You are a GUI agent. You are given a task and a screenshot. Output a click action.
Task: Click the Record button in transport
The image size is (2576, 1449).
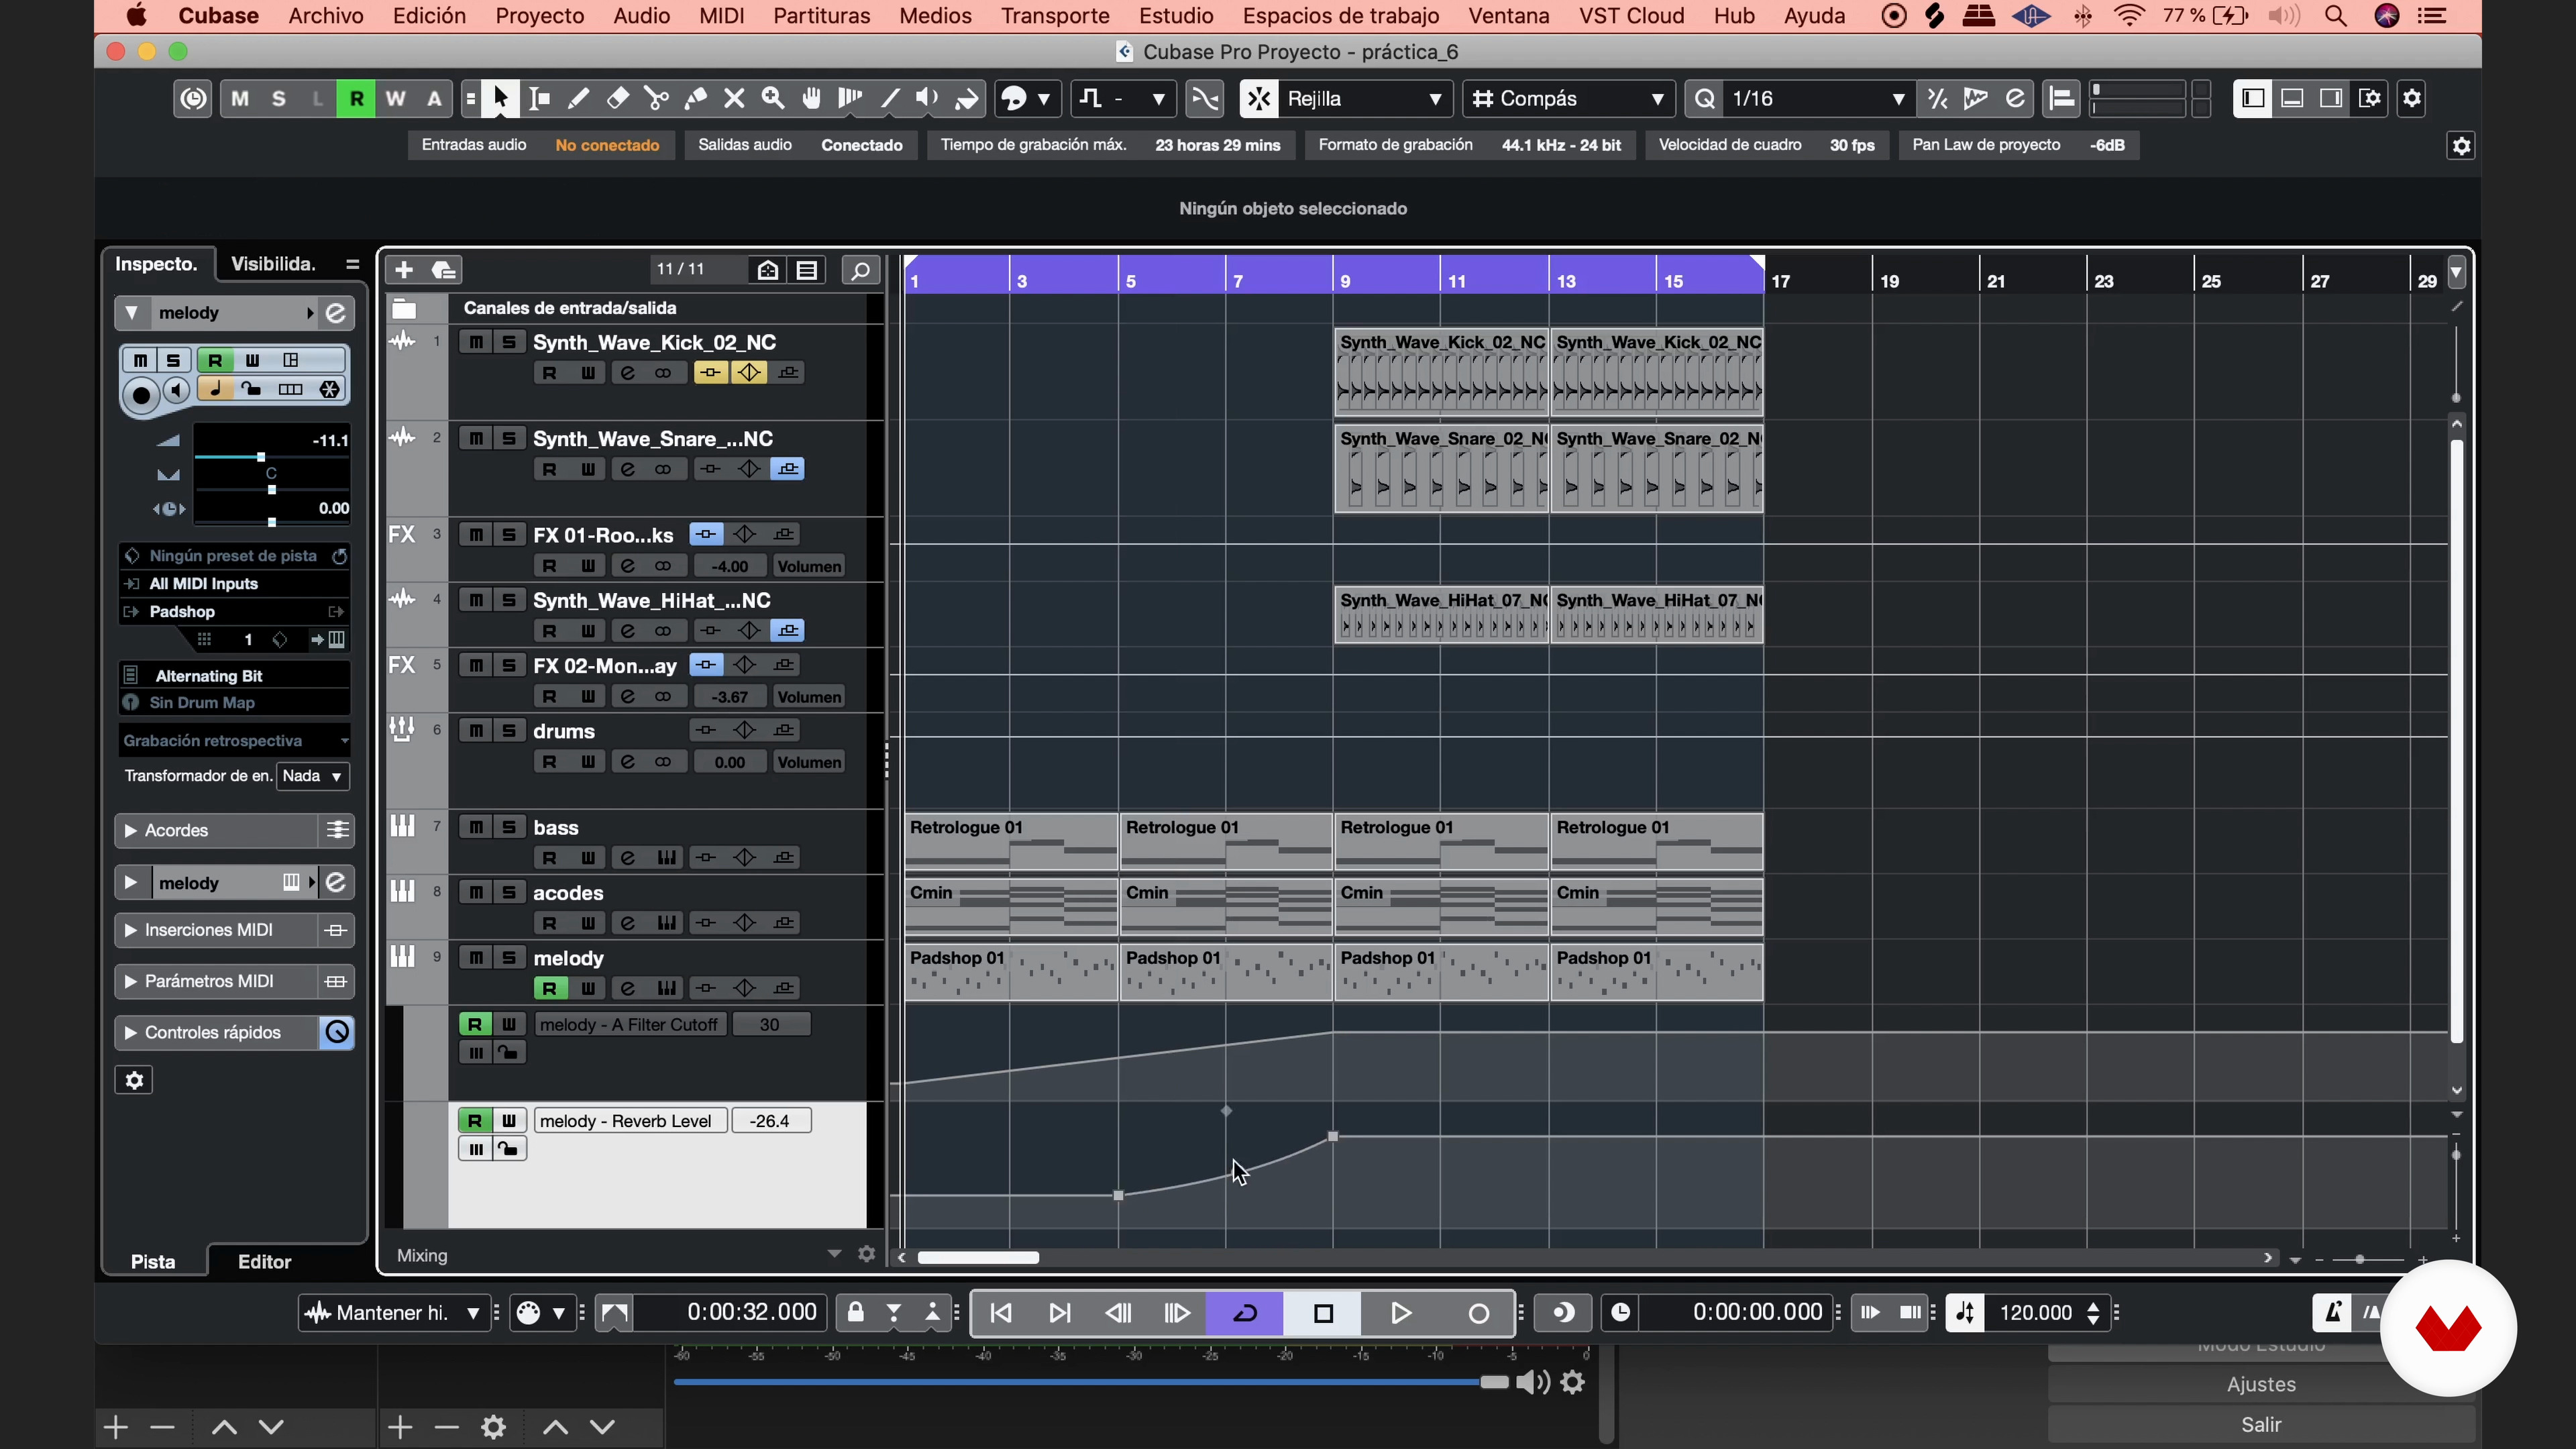click(x=1478, y=1313)
